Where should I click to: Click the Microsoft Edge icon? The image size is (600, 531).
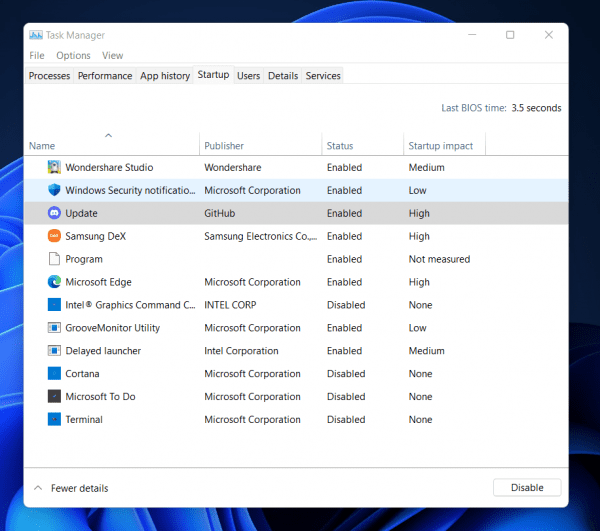(x=54, y=282)
